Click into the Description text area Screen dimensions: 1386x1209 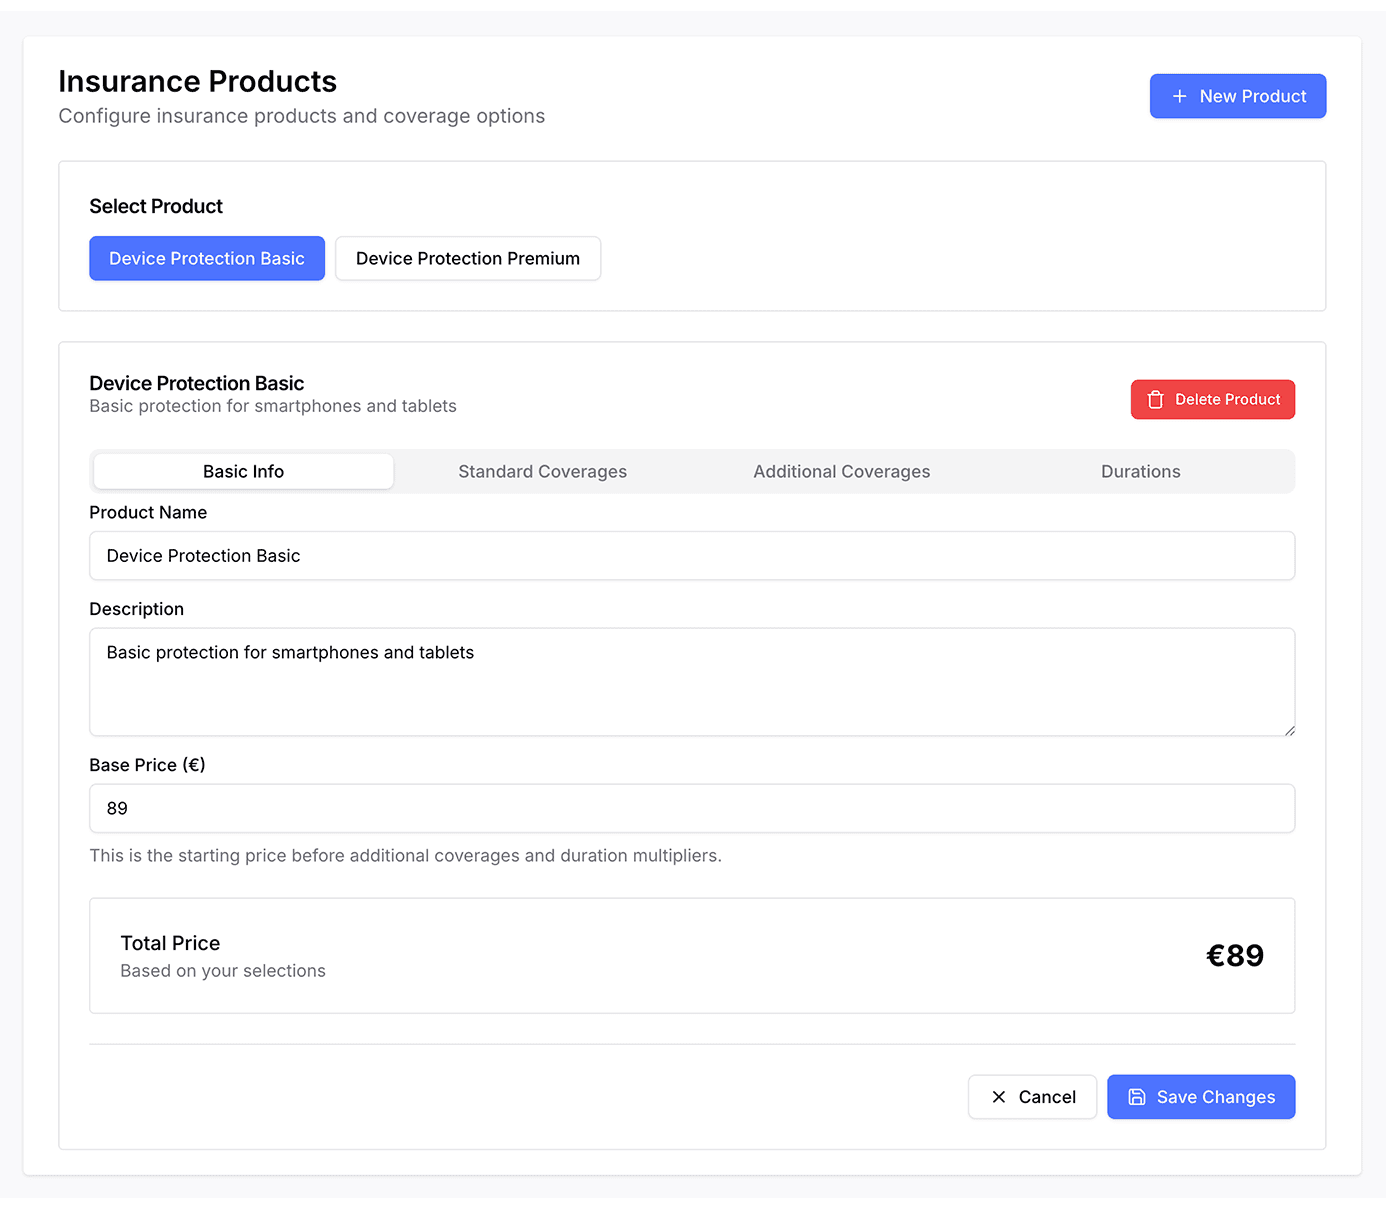[x=692, y=682]
